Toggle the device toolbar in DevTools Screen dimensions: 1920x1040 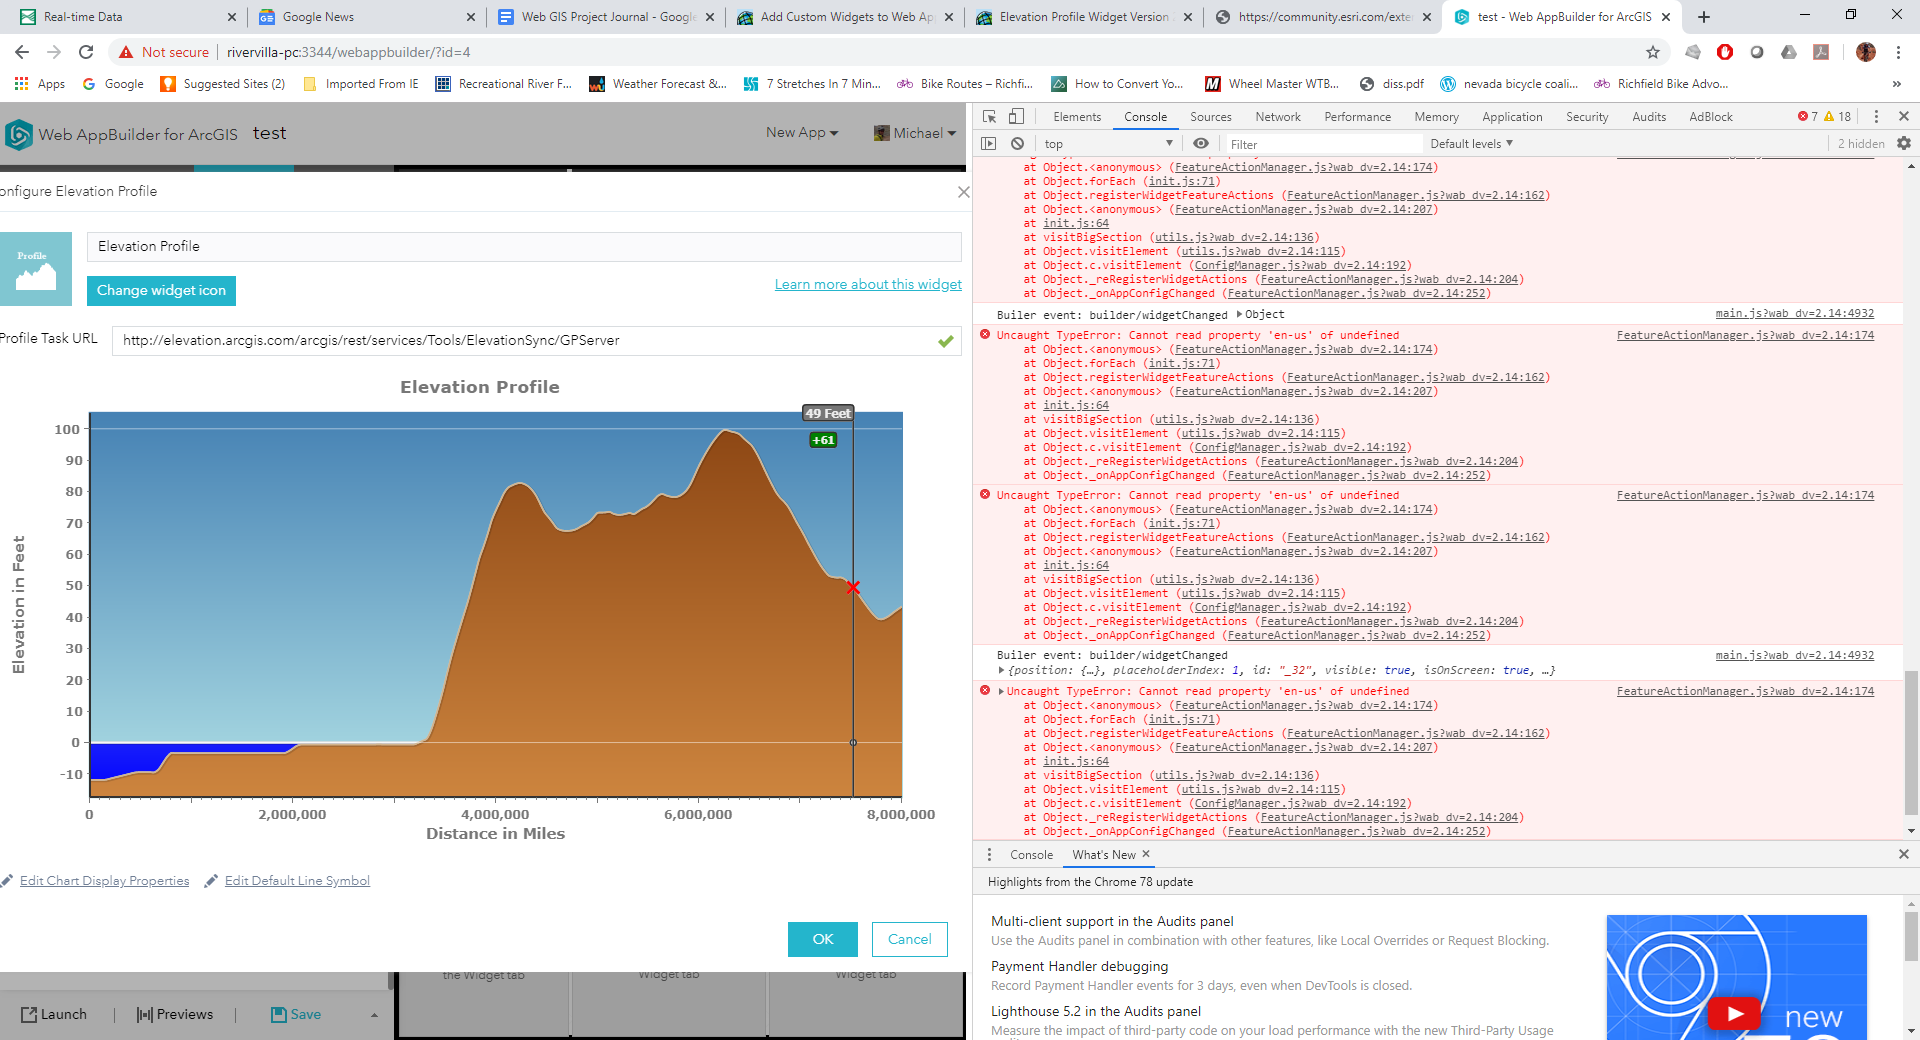tap(1016, 116)
